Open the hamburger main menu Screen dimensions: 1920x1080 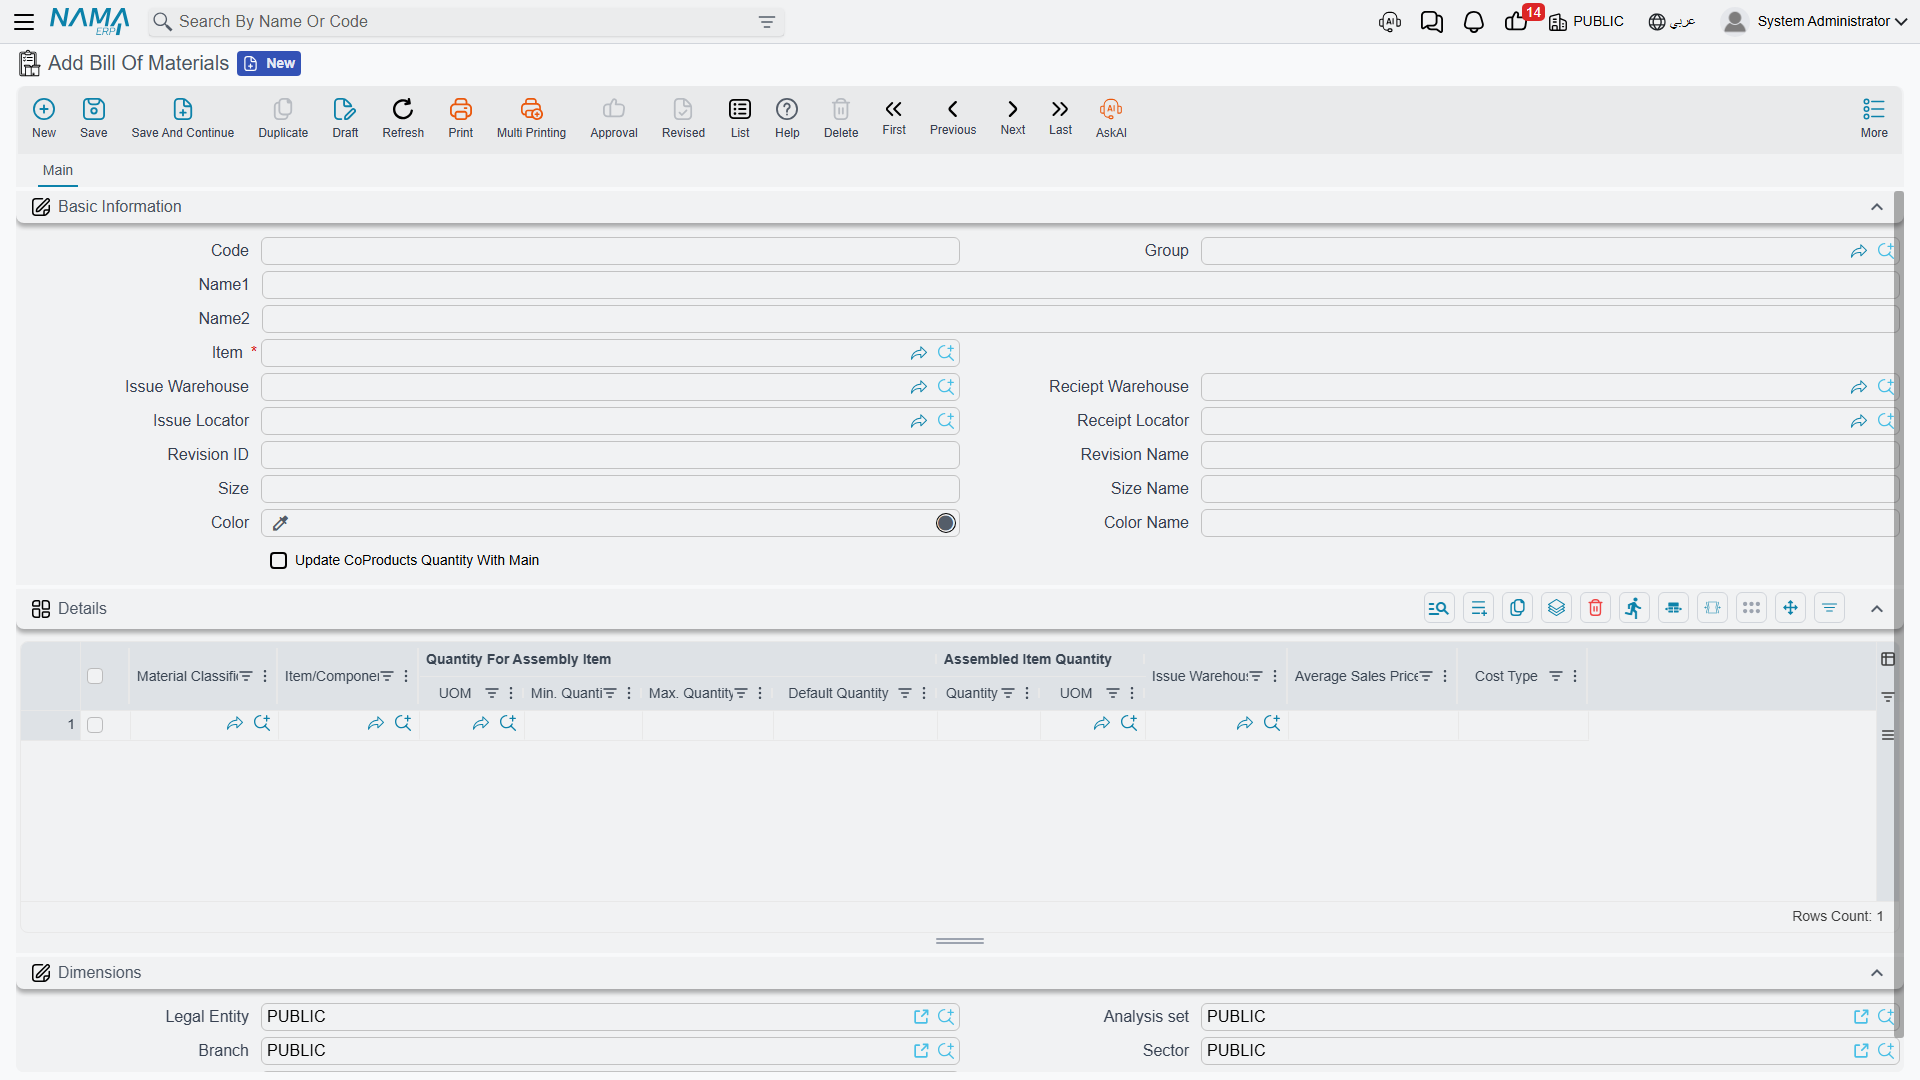[x=24, y=21]
